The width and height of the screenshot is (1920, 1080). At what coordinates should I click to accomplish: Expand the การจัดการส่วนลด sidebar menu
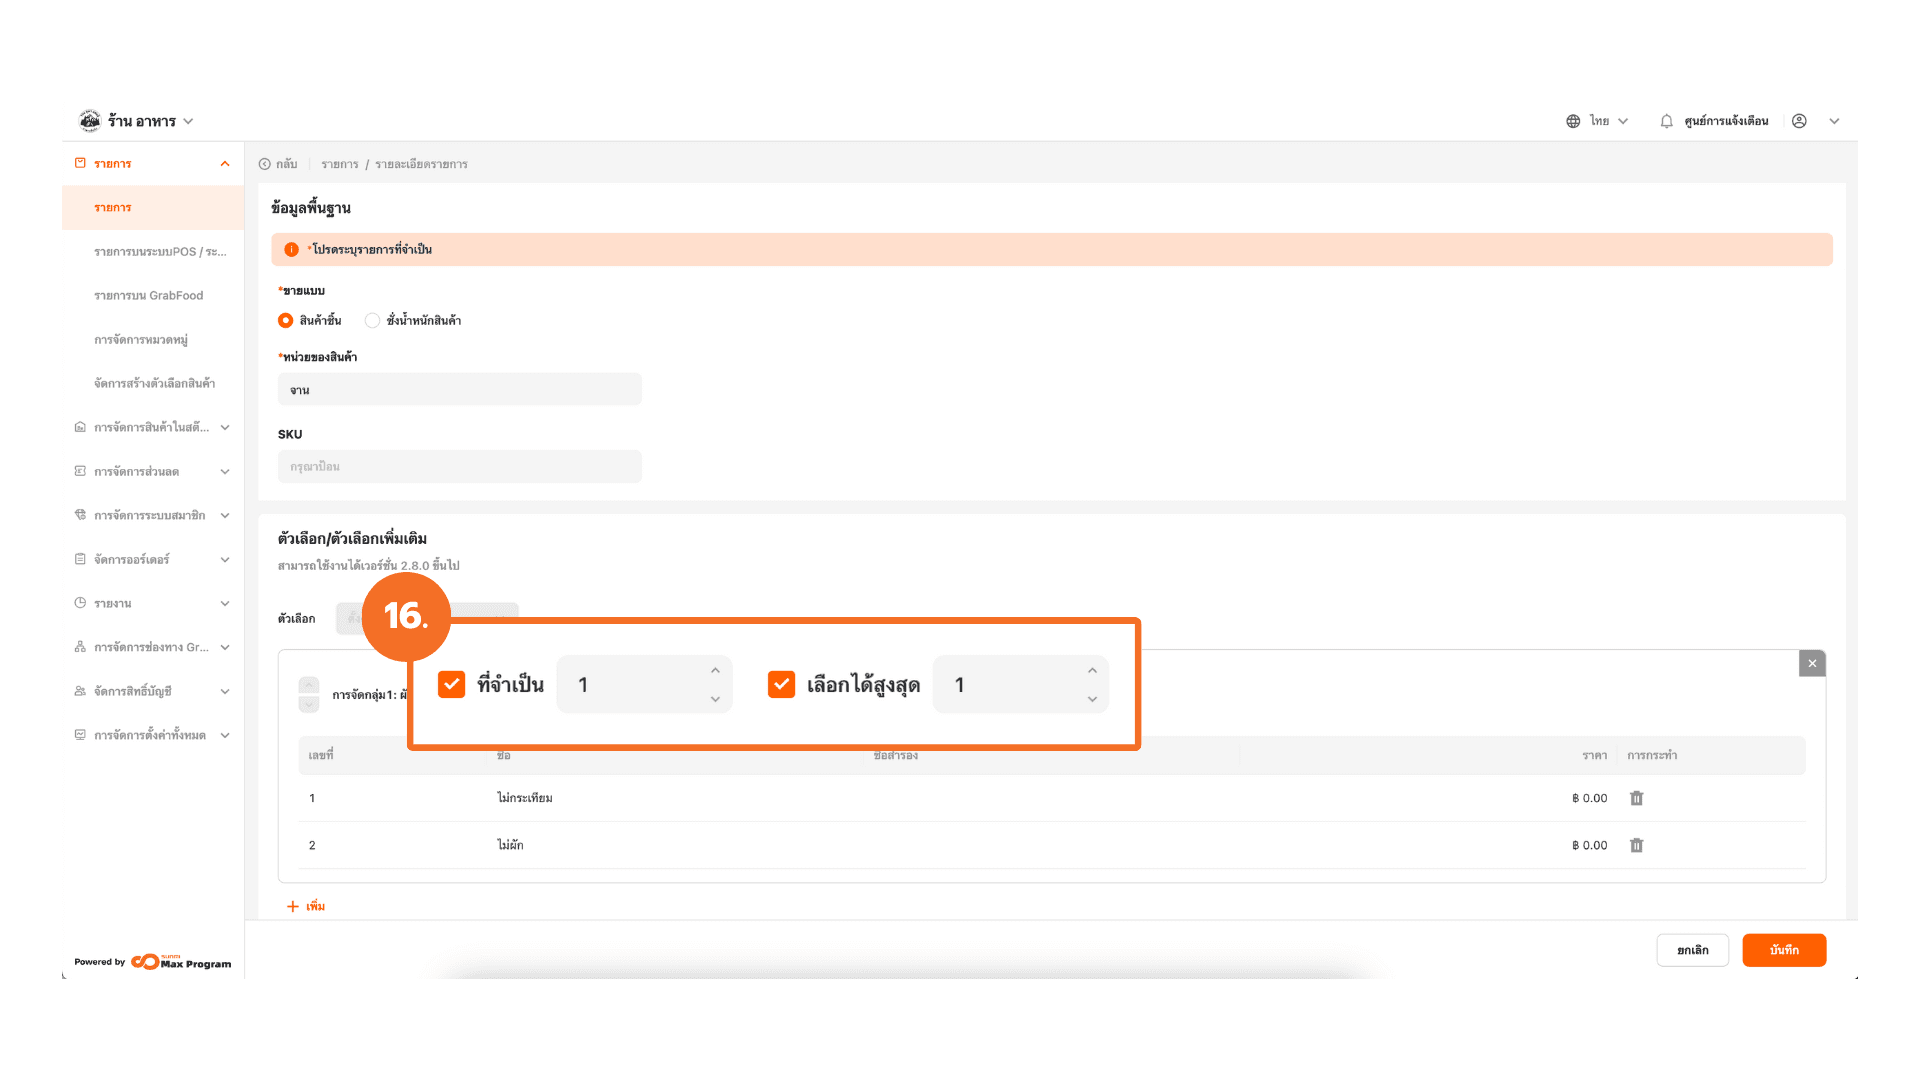[x=224, y=471]
